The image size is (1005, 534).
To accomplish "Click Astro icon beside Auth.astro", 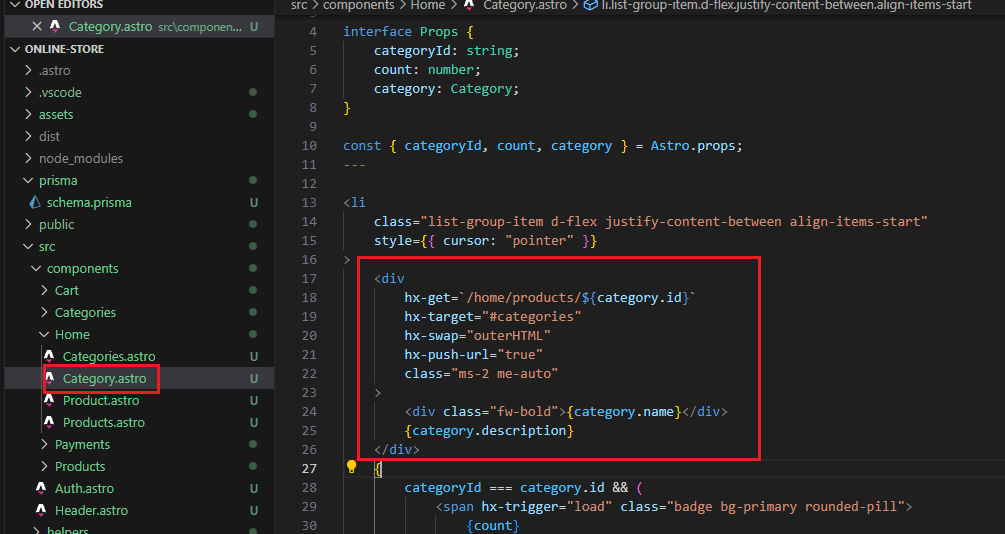I will [42, 488].
